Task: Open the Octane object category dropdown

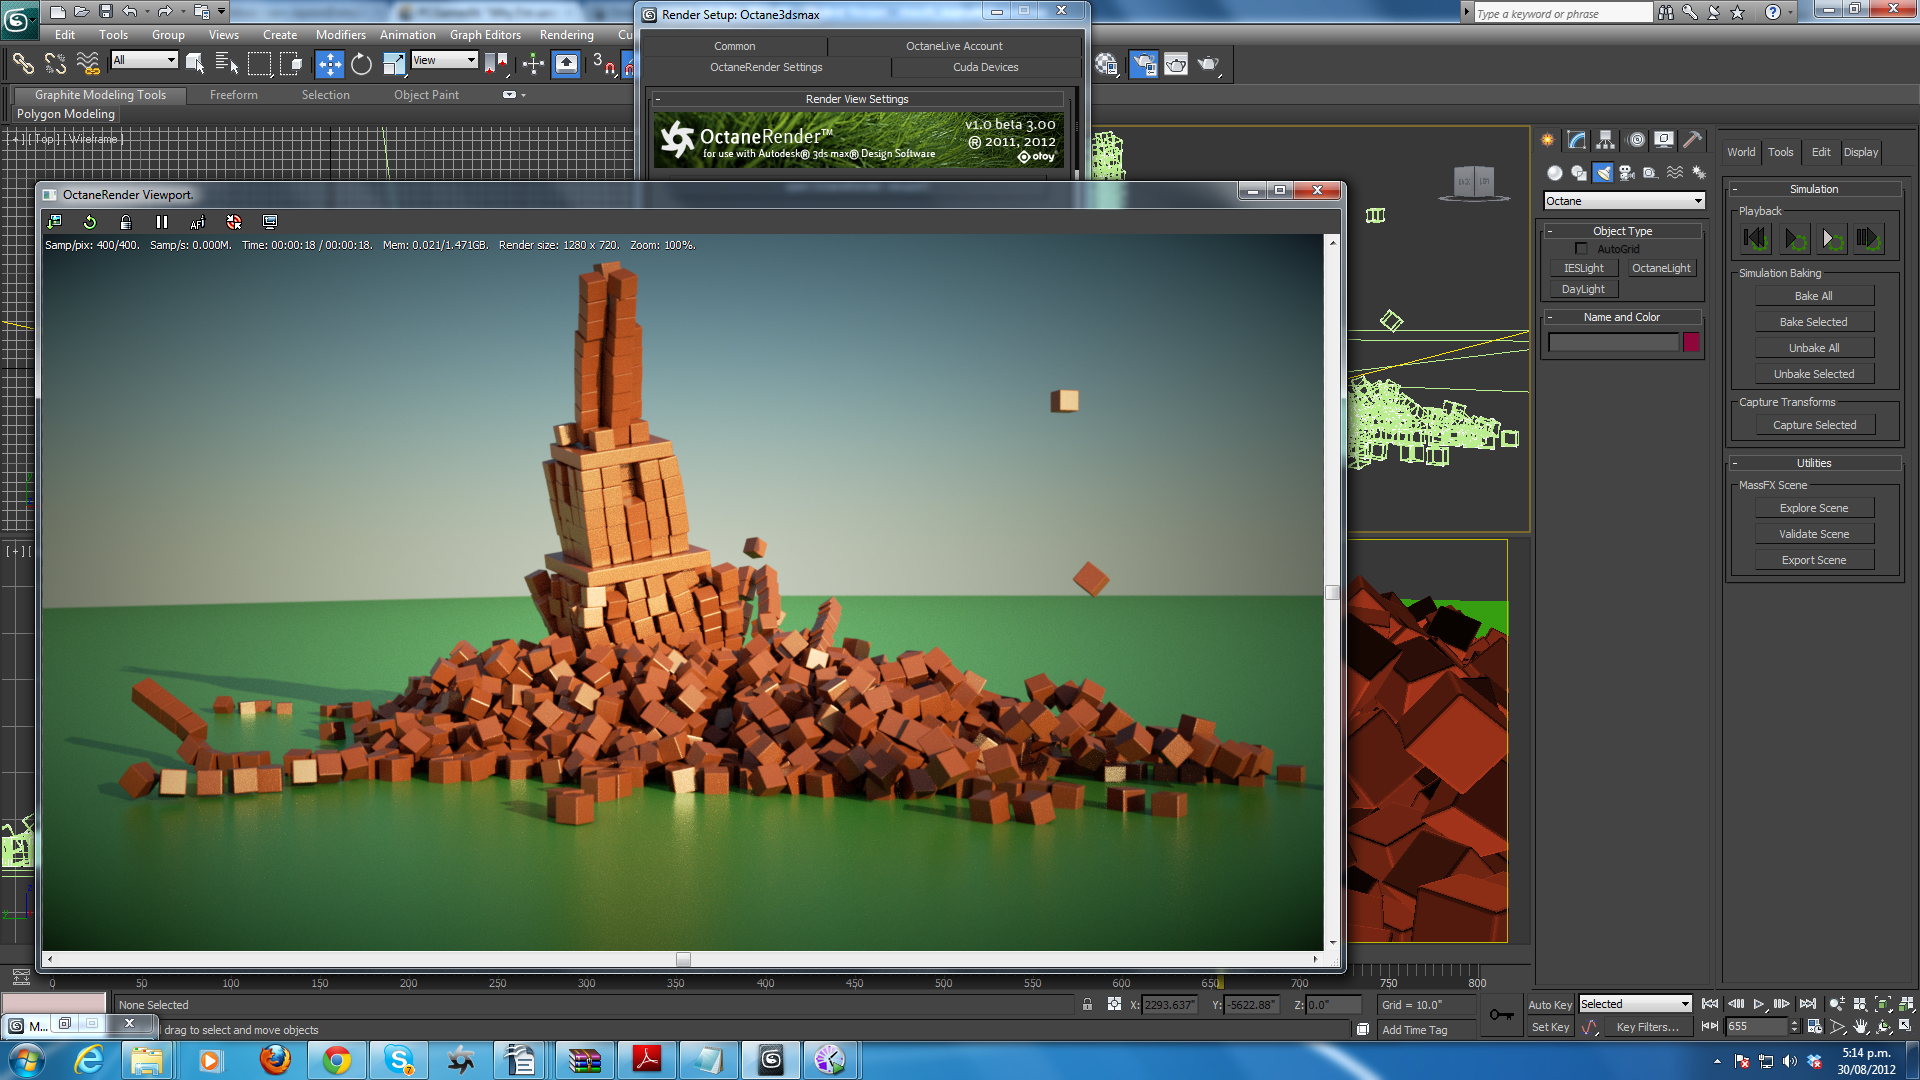Action: (1623, 201)
